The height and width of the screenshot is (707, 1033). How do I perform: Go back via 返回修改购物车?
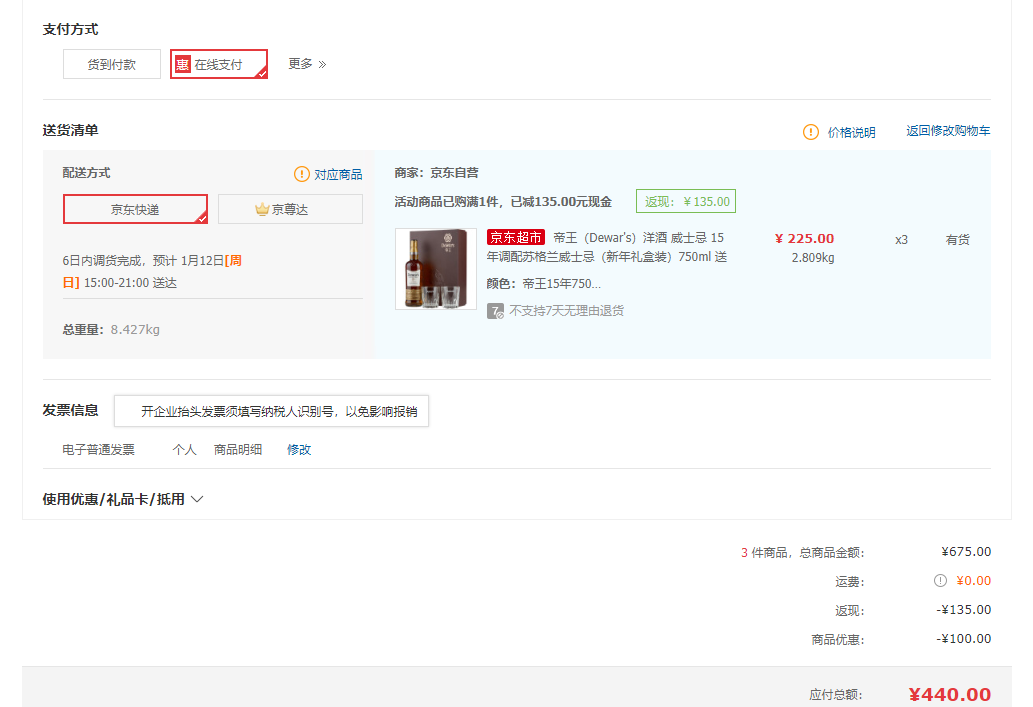[x=948, y=130]
